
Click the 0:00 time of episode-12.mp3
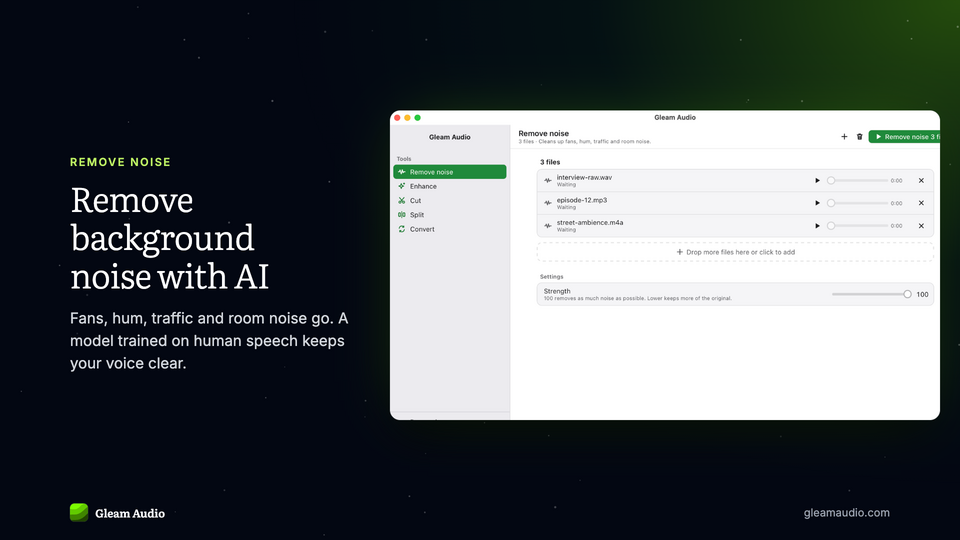(896, 203)
